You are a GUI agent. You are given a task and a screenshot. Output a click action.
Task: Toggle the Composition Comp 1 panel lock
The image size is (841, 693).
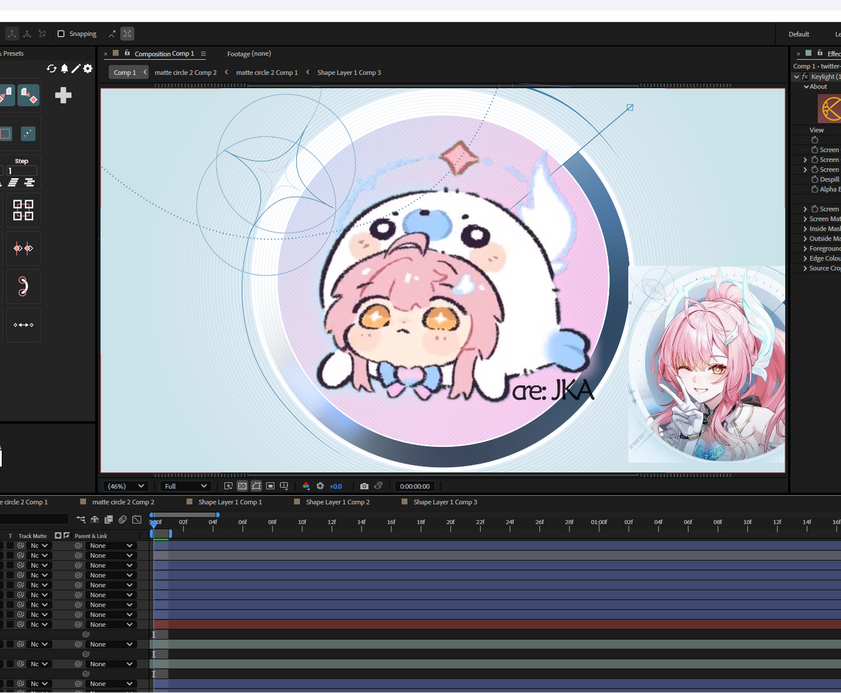(x=127, y=53)
